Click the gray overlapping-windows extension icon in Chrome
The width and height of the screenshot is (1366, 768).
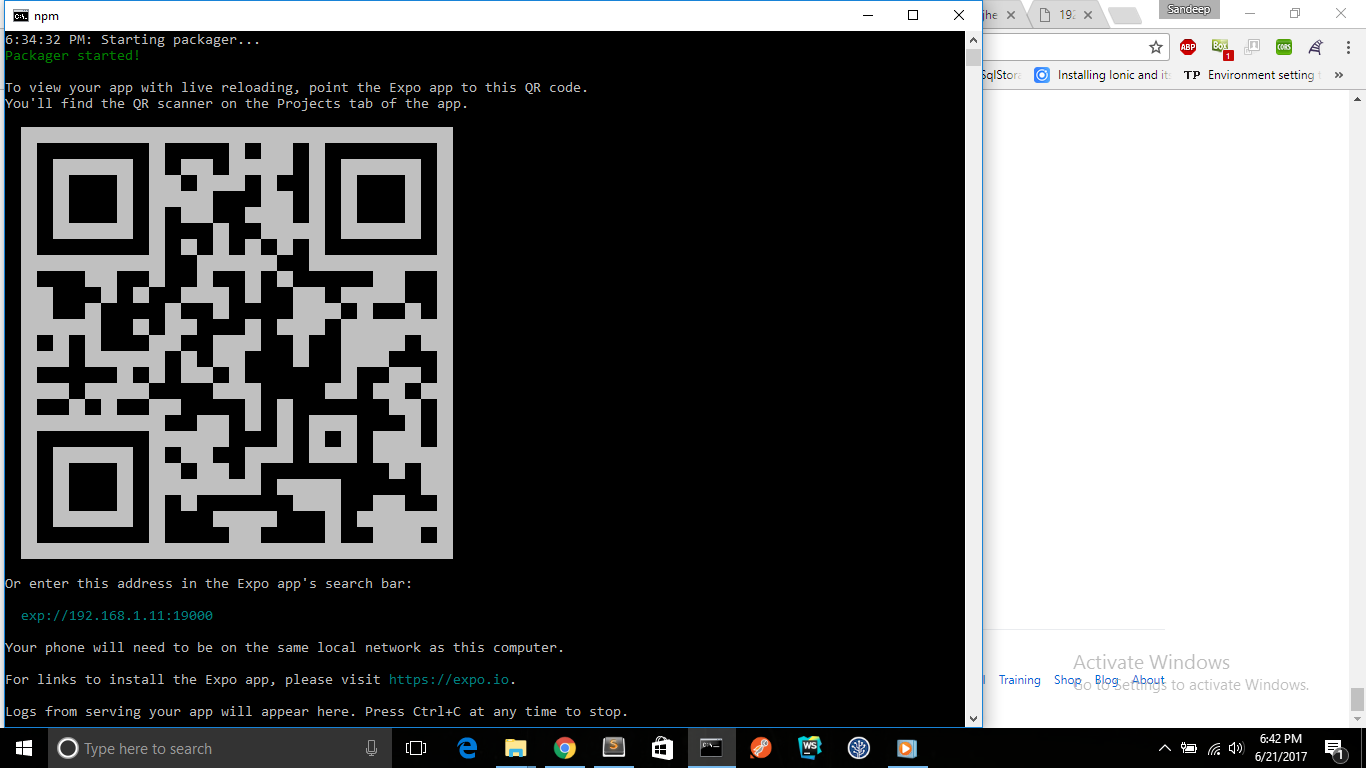1251,47
